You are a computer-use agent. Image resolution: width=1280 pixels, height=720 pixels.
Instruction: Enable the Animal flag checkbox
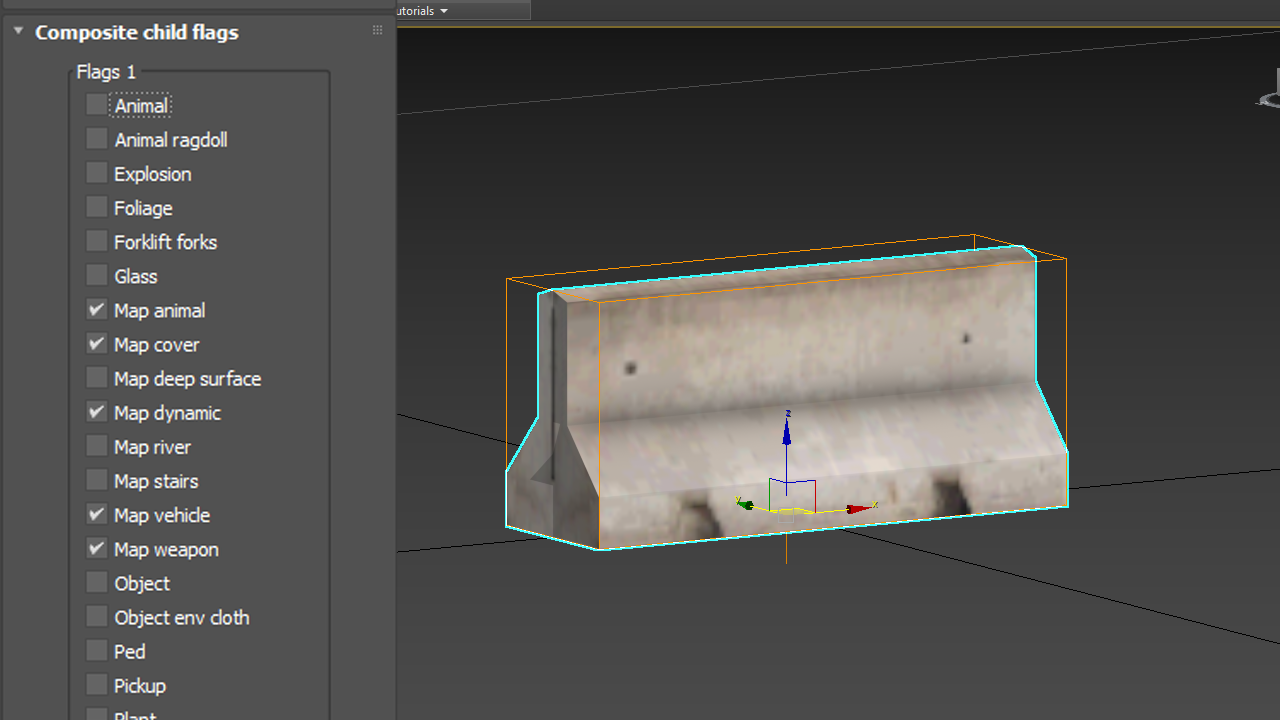[x=96, y=104]
